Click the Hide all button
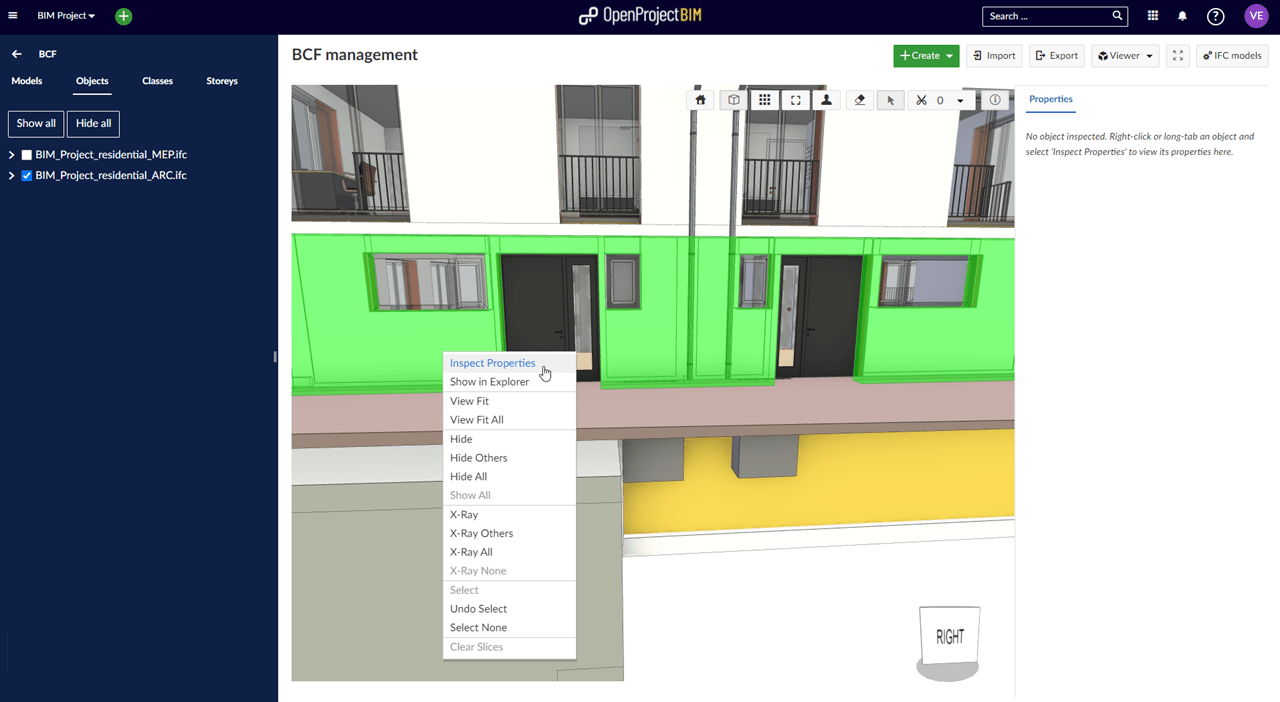 [x=92, y=123]
